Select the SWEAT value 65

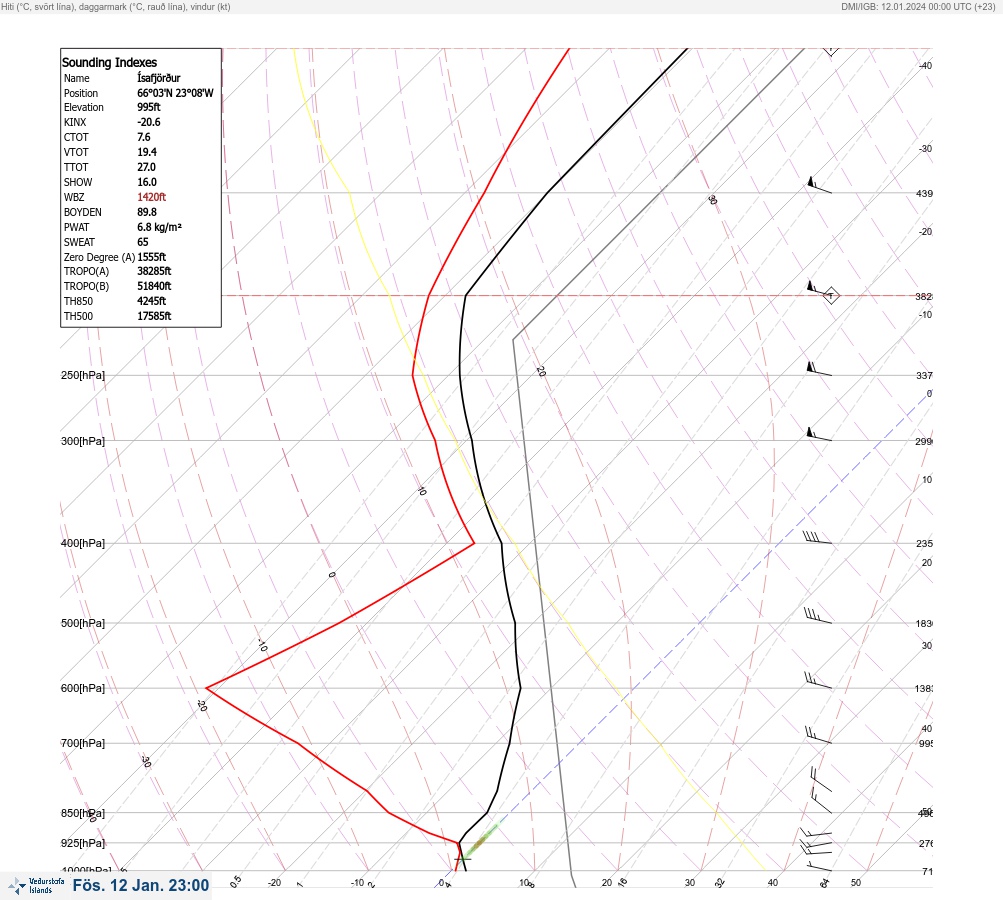tap(143, 242)
